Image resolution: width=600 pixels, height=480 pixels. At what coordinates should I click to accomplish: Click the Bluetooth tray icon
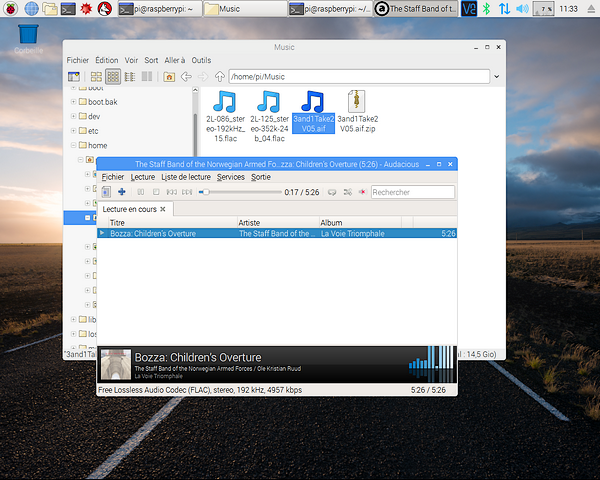(x=486, y=8)
